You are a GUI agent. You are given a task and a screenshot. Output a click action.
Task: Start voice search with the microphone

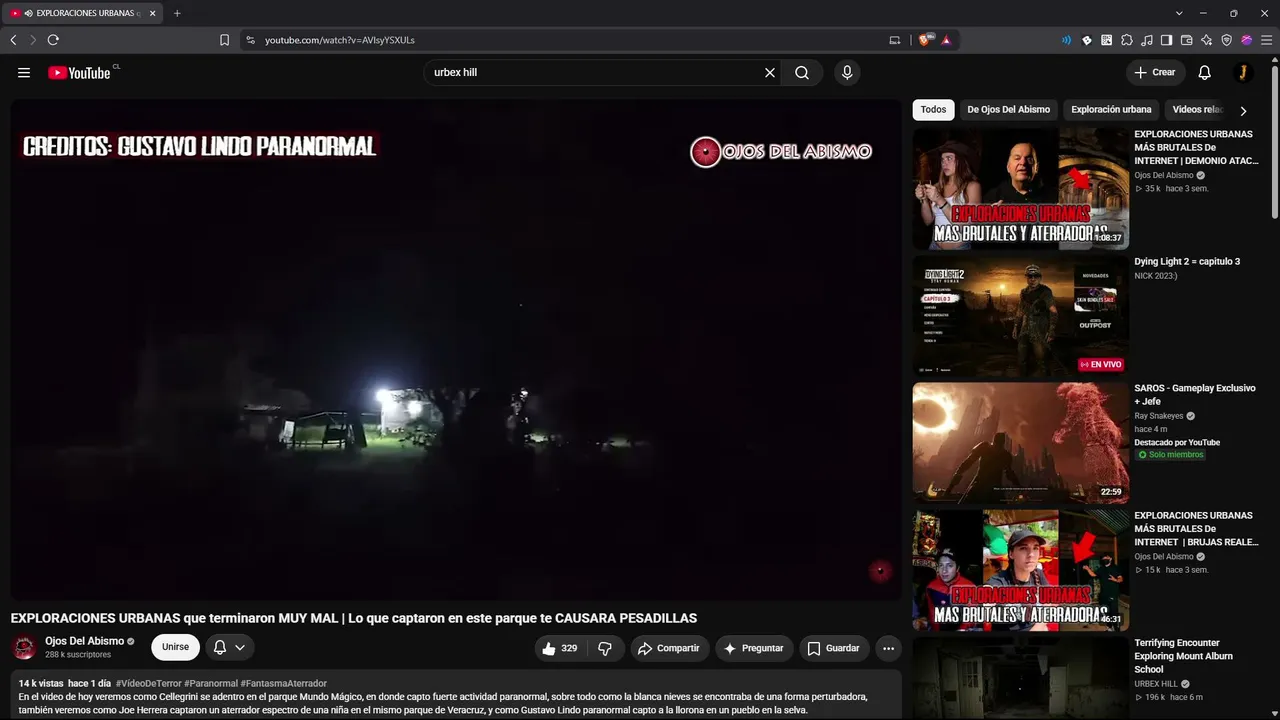tap(847, 73)
